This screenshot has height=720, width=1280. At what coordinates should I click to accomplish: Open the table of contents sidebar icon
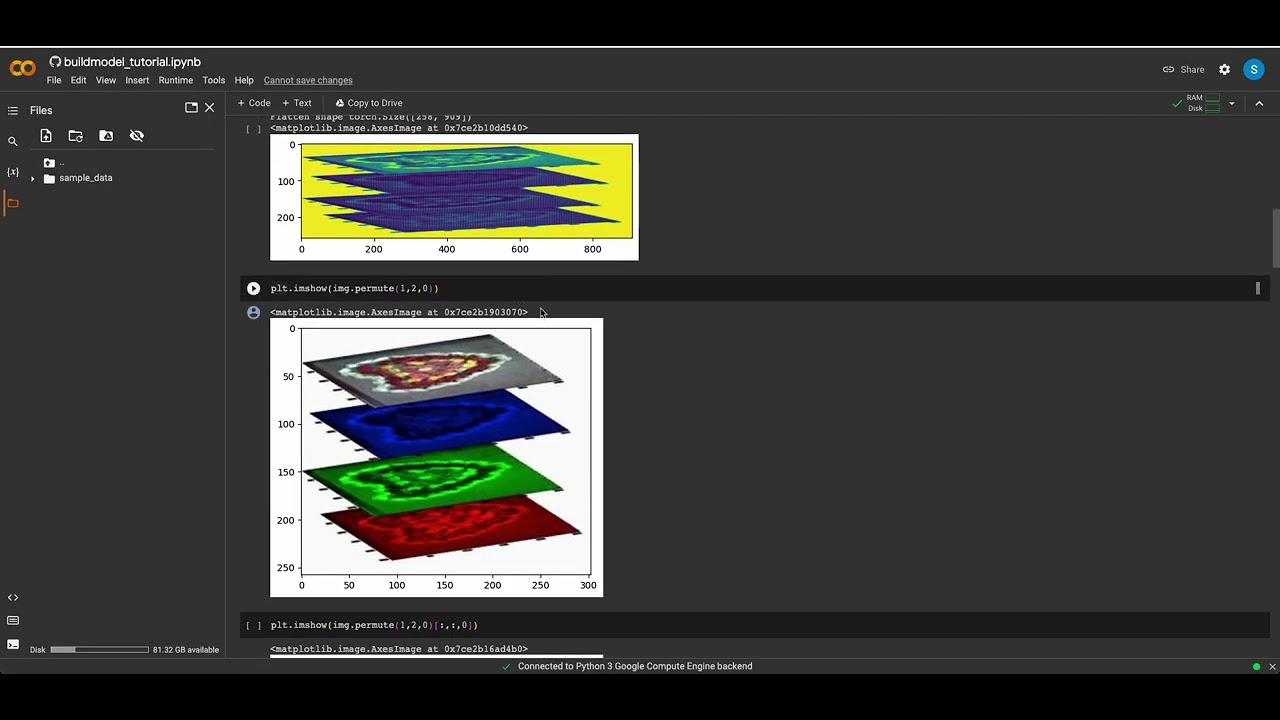(13, 111)
